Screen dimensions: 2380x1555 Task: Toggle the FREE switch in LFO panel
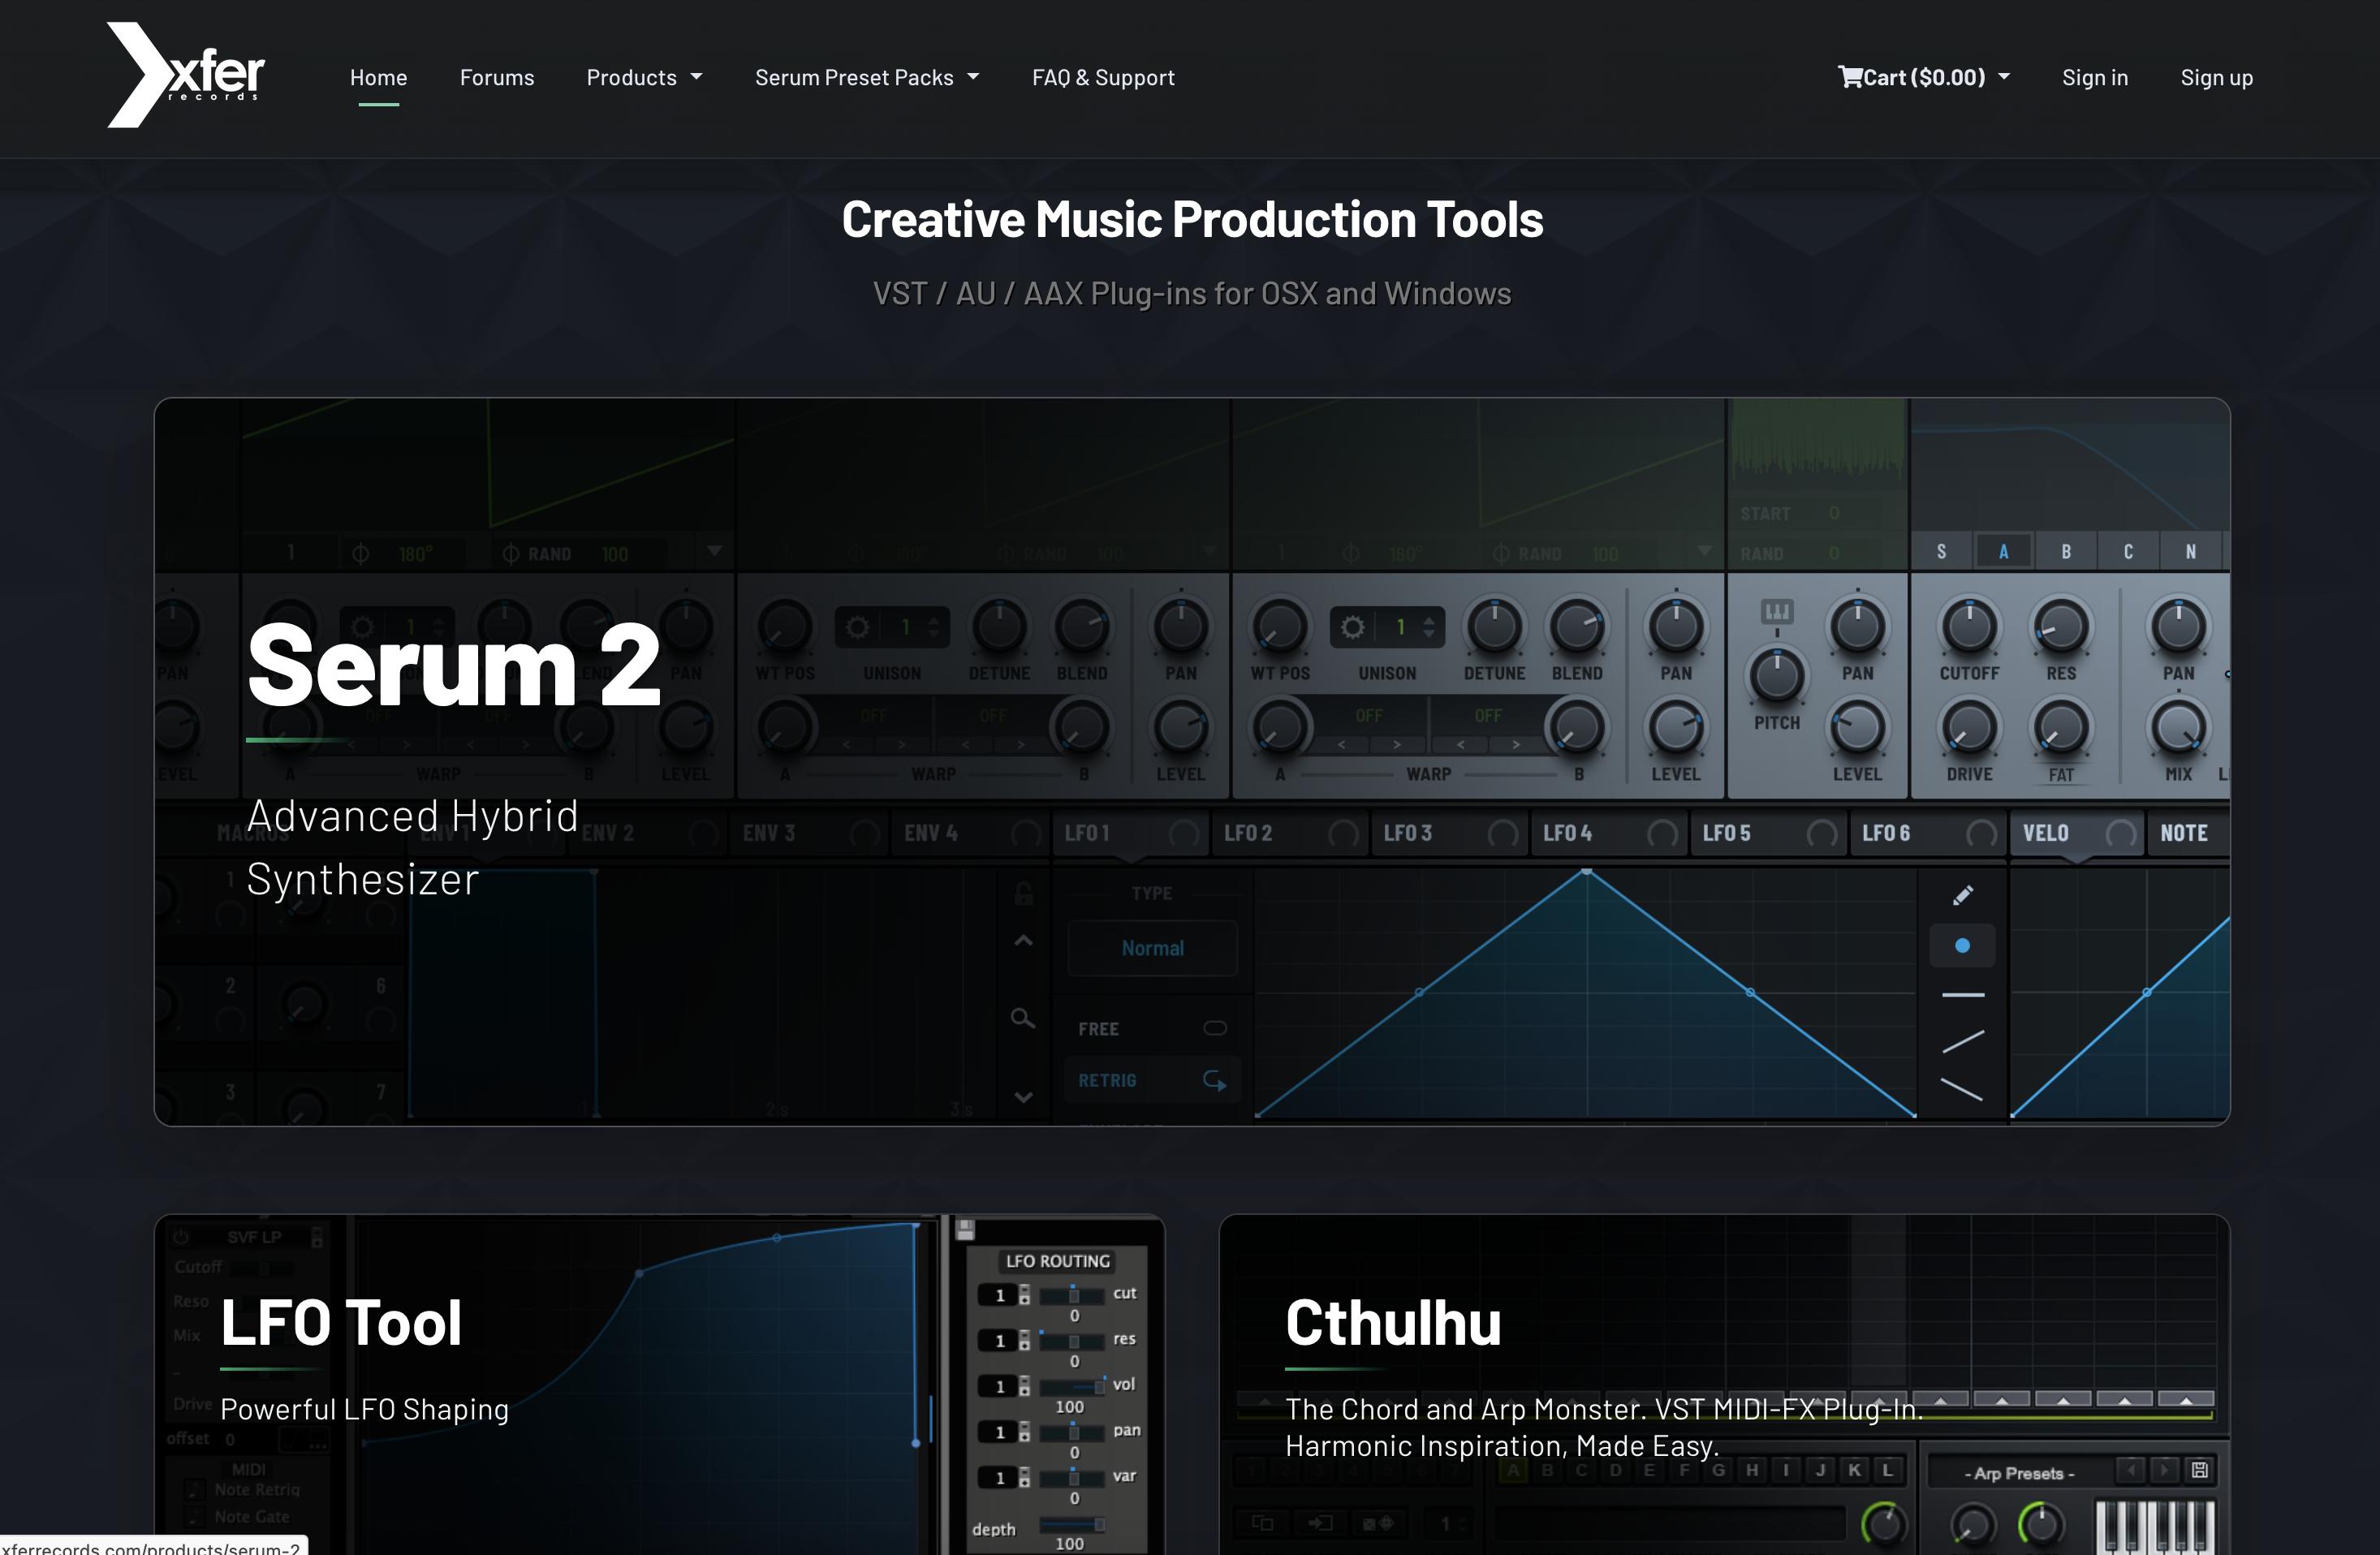point(1214,1028)
